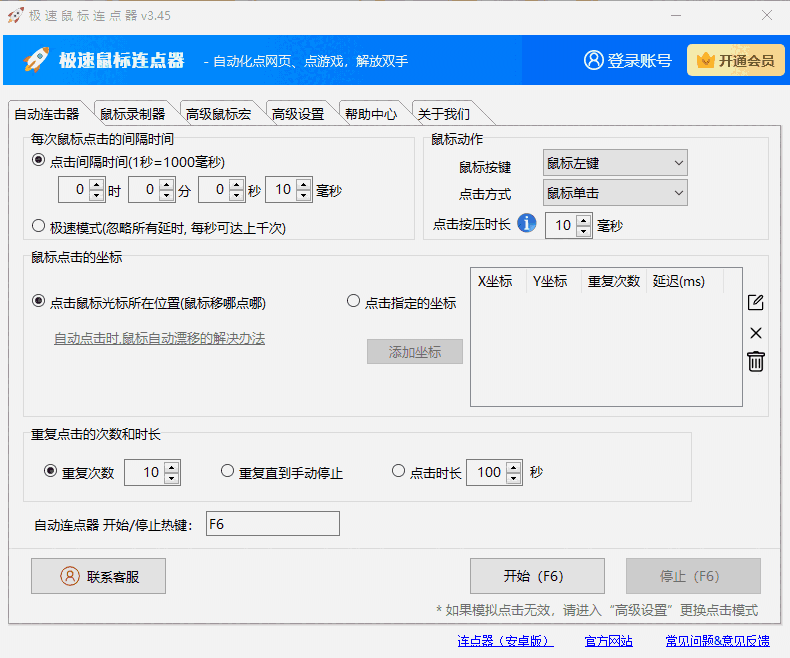Select the 极速模式 radio option

39,226
